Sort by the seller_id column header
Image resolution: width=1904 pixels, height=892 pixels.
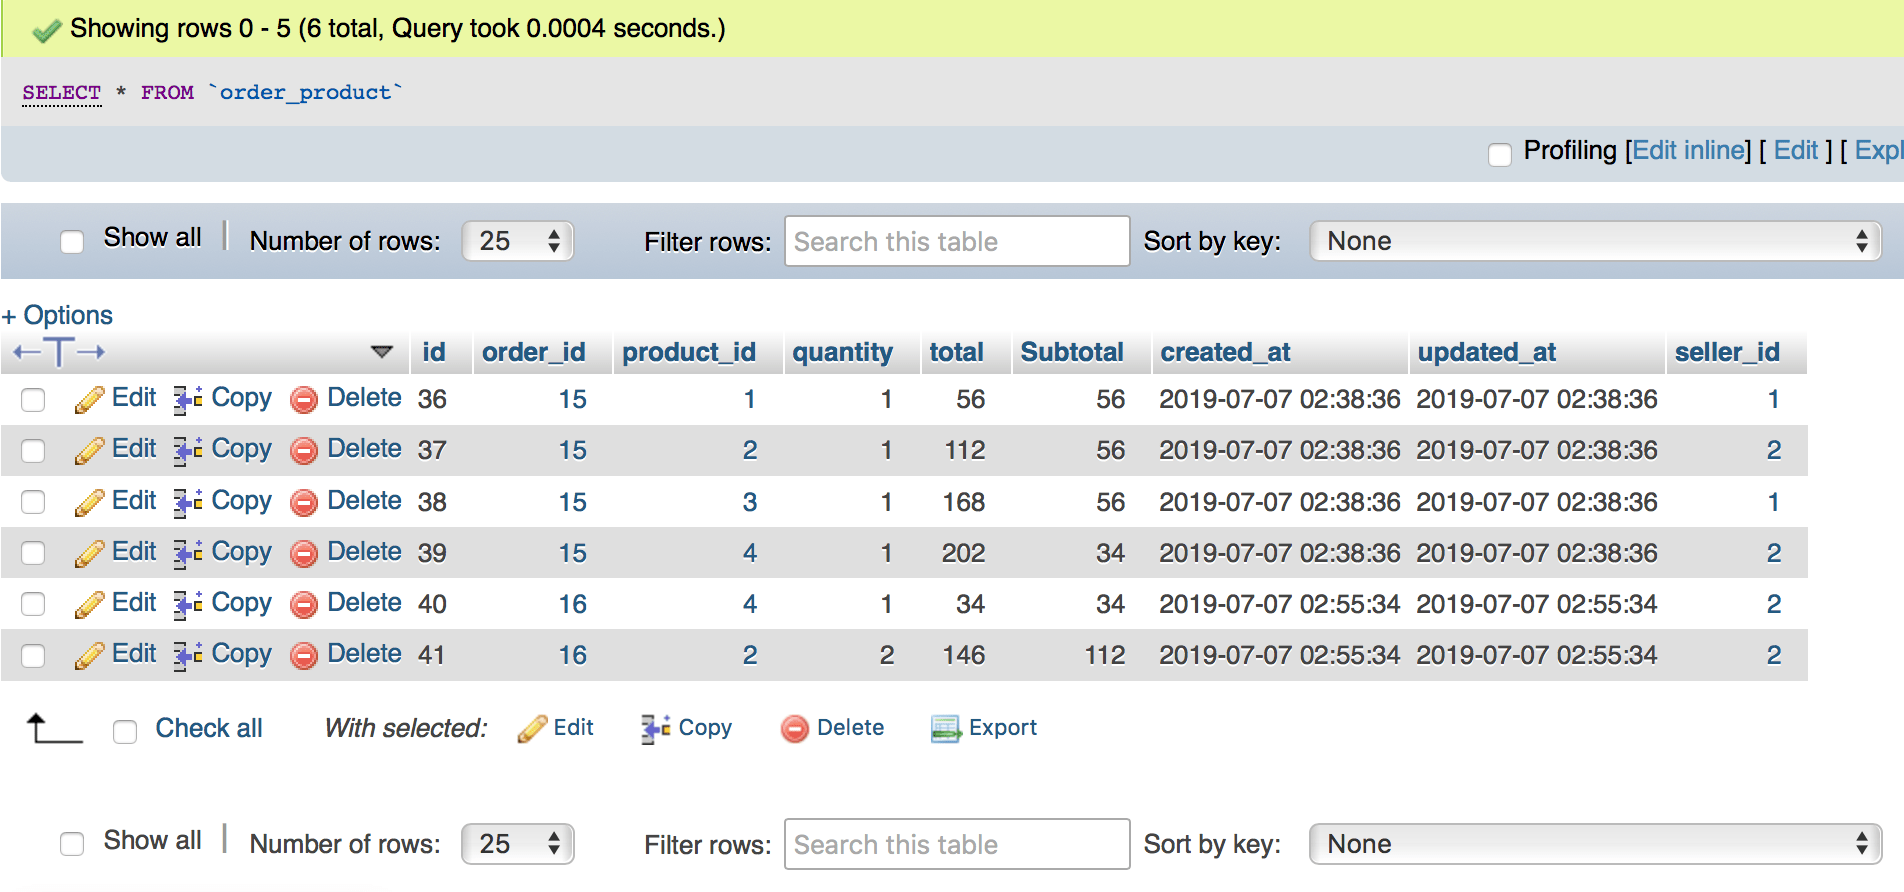tap(1728, 352)
